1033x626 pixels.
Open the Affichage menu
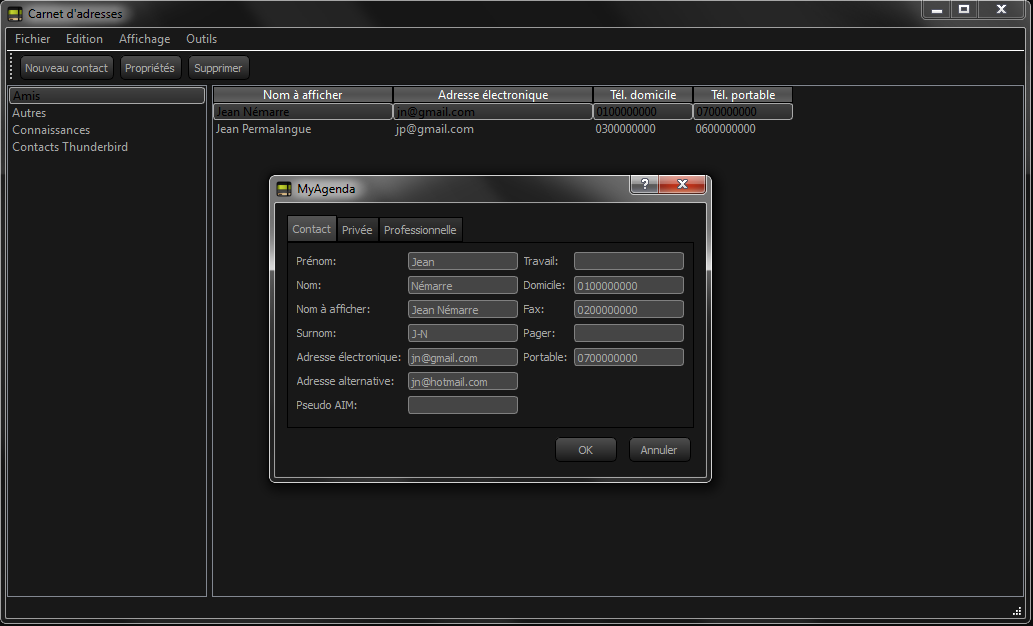coord(144,39)
